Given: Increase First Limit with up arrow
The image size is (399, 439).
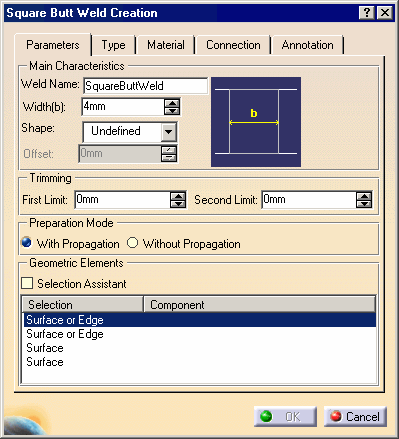Looking at the screenshot, I should 178,196.
